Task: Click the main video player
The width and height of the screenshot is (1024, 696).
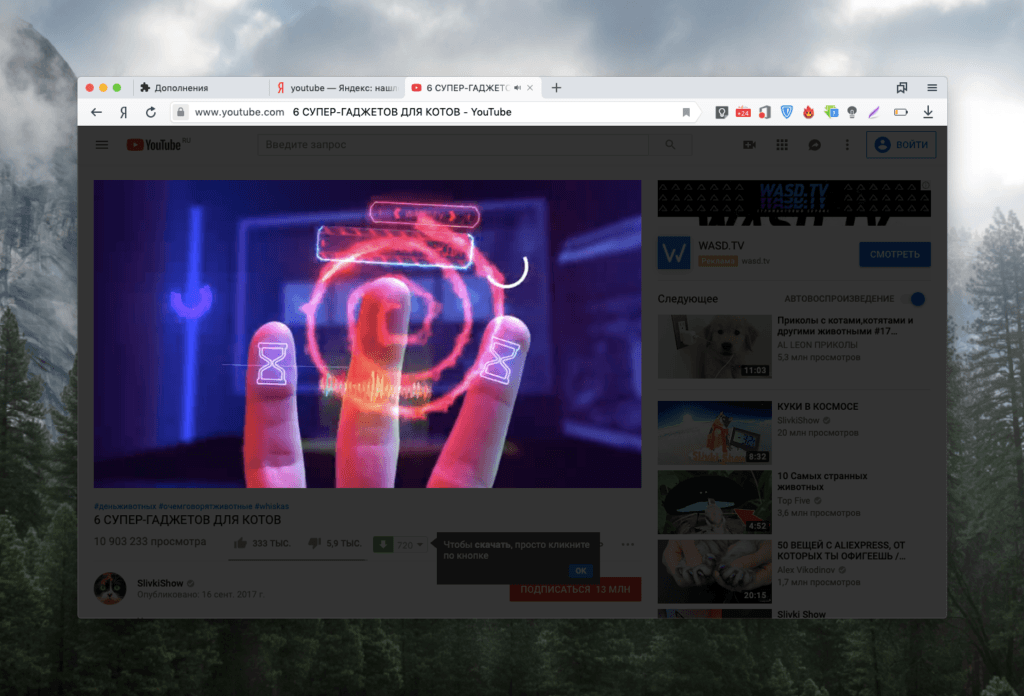Action: 368,334
